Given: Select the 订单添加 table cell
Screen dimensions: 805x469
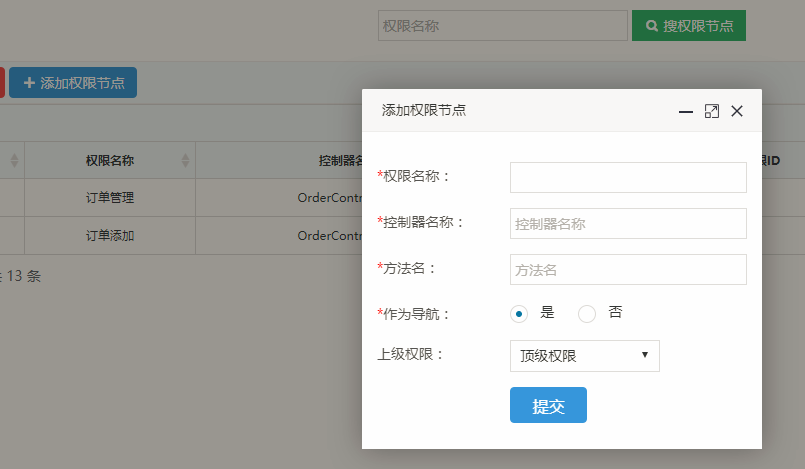Looking at the screenshot, I should pyautogui.click(x=110, y=236).
